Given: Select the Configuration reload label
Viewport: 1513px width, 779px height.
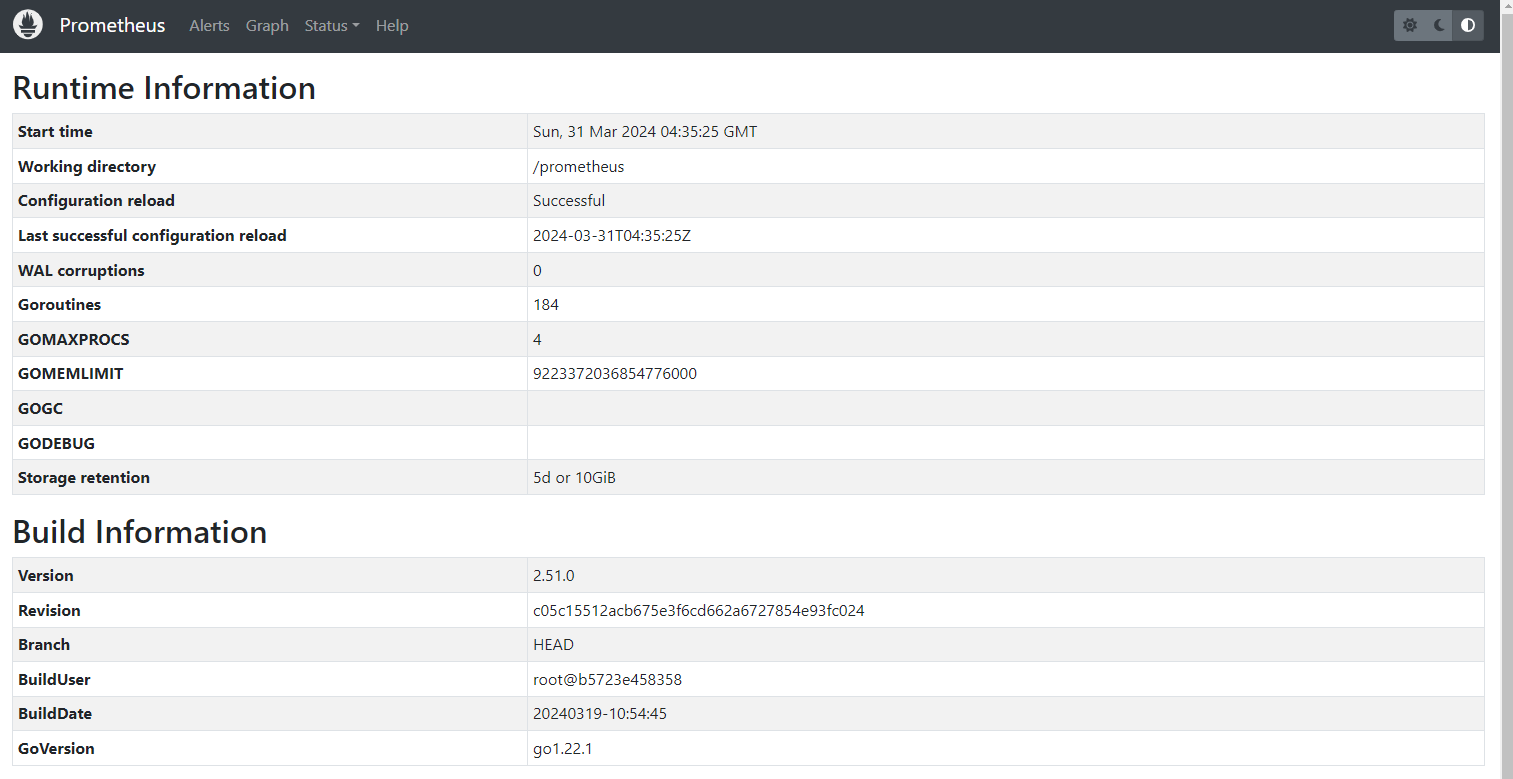Looking at the screenshot, I should [x=96, y=201].
